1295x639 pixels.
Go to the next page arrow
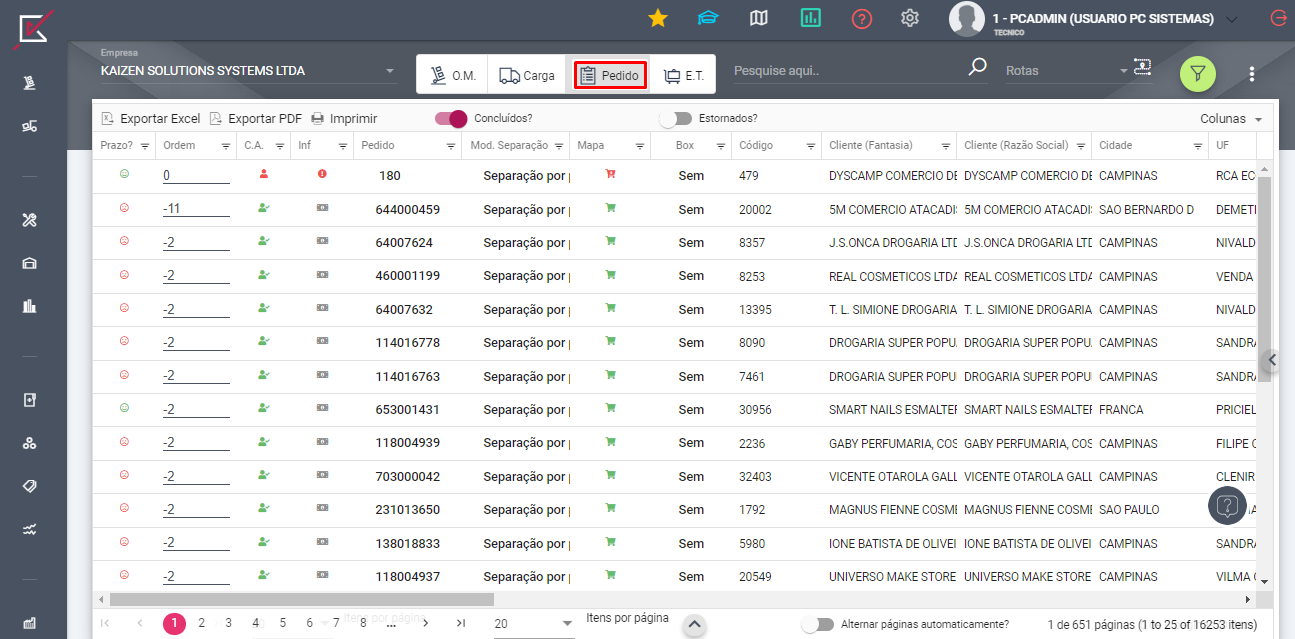click(426, 623)
